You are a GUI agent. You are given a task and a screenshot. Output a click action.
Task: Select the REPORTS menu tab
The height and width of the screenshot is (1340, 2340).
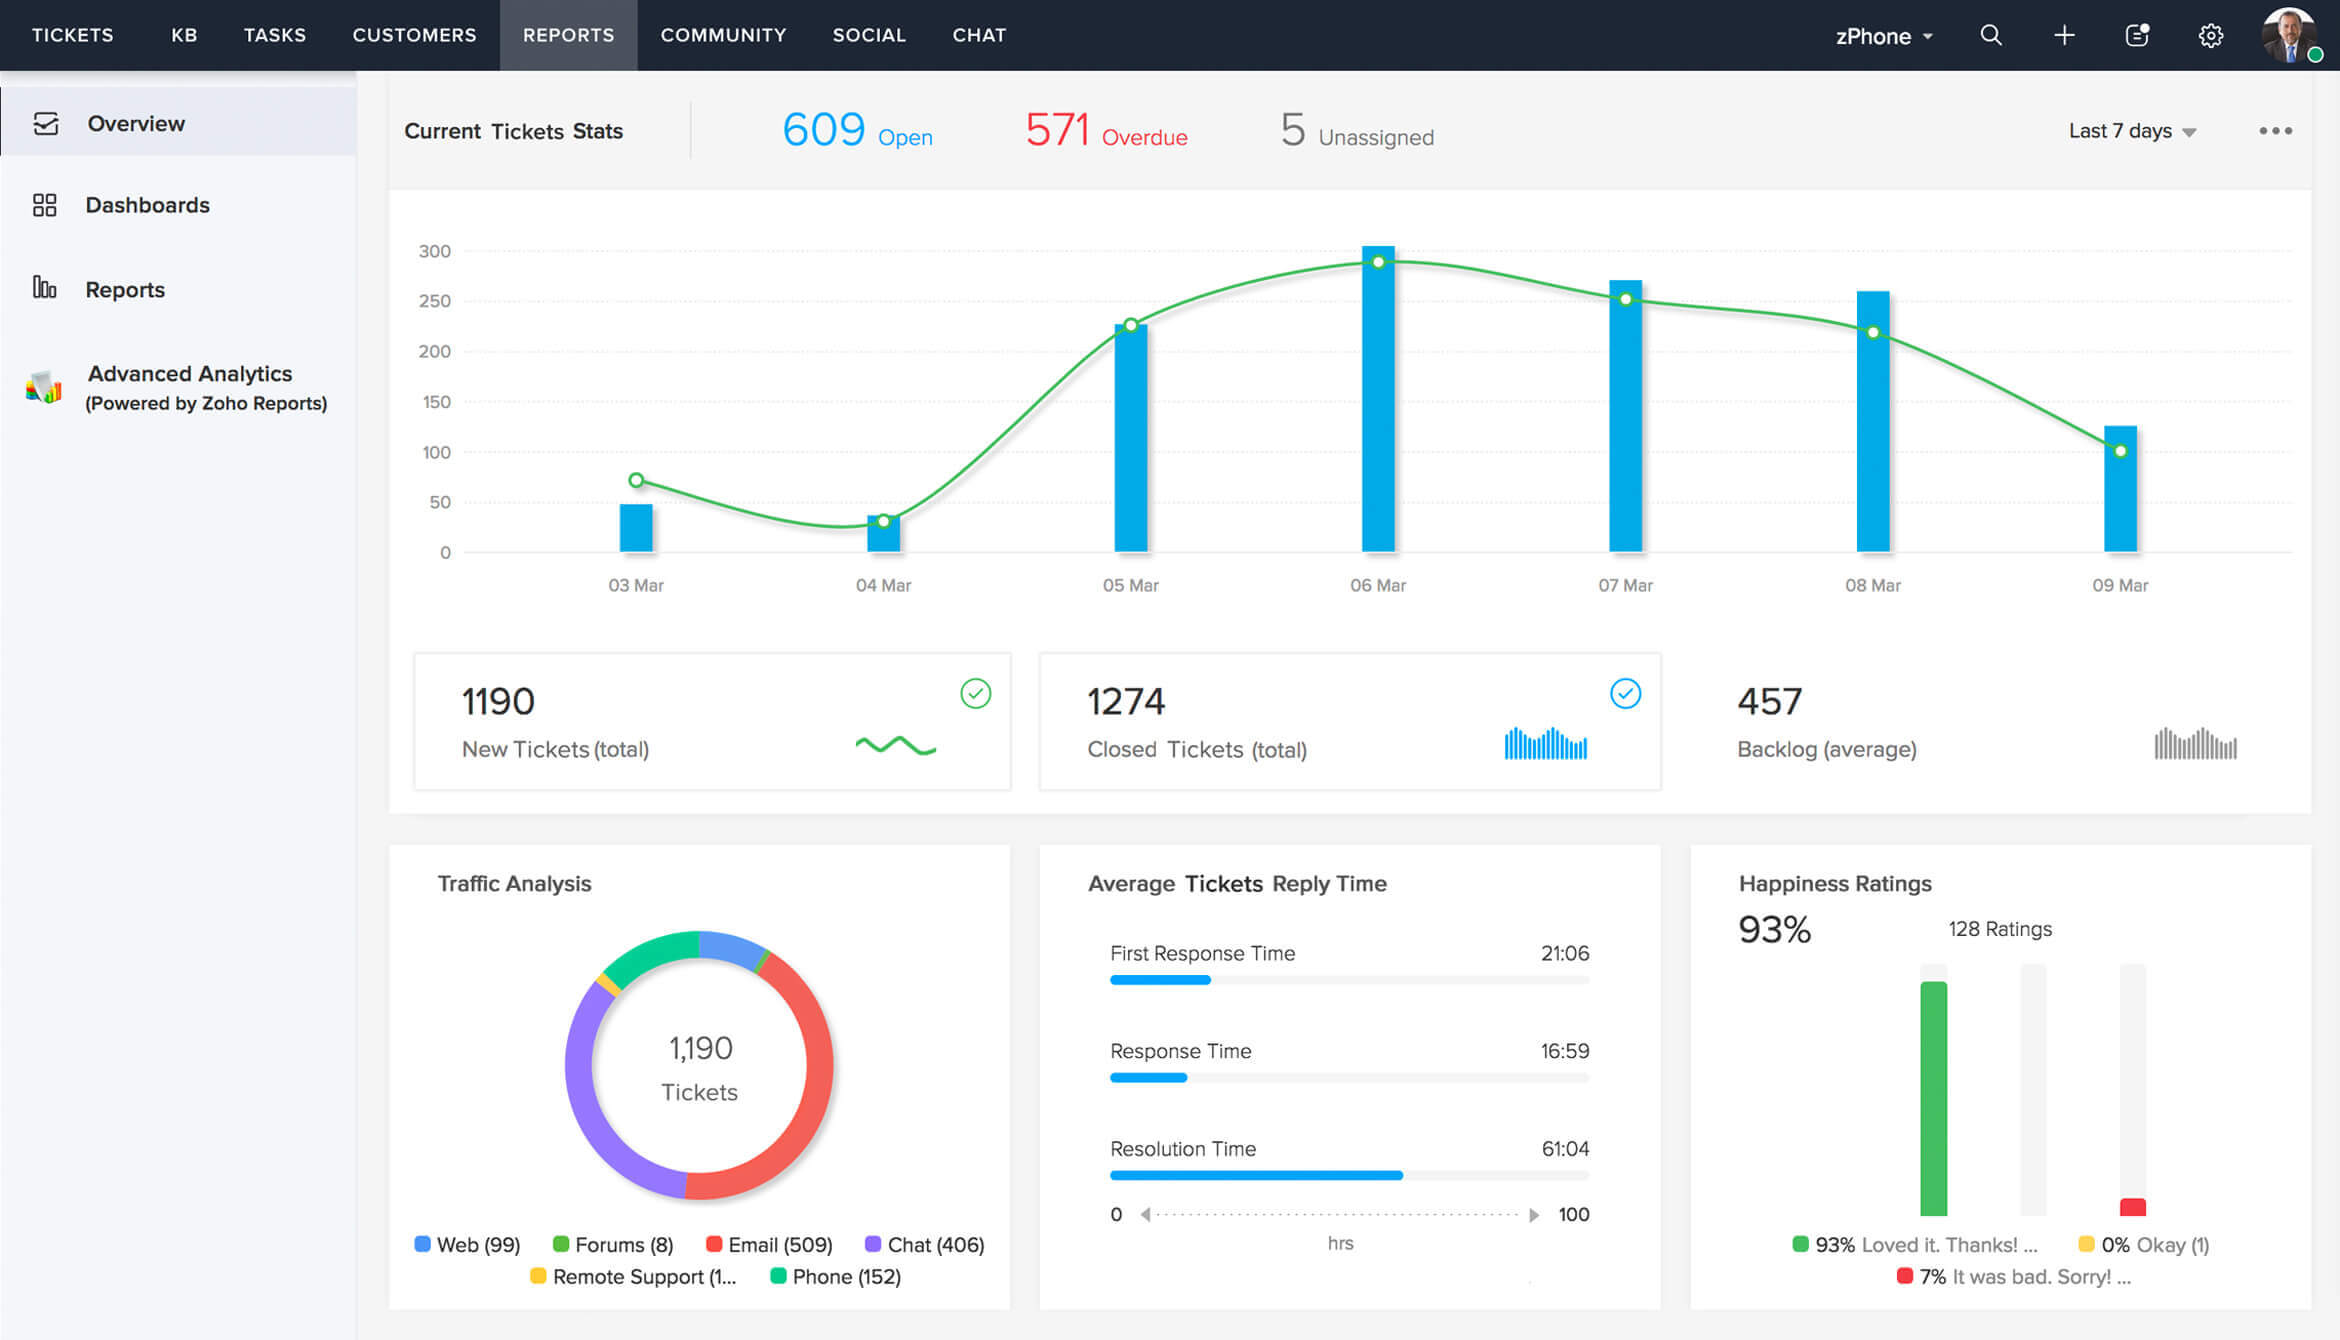569,34
